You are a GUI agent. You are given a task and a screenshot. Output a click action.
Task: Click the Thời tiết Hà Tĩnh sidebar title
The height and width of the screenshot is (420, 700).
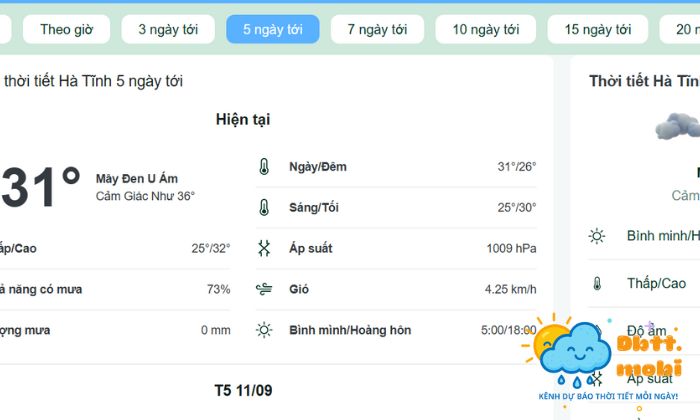pos(643,81)
